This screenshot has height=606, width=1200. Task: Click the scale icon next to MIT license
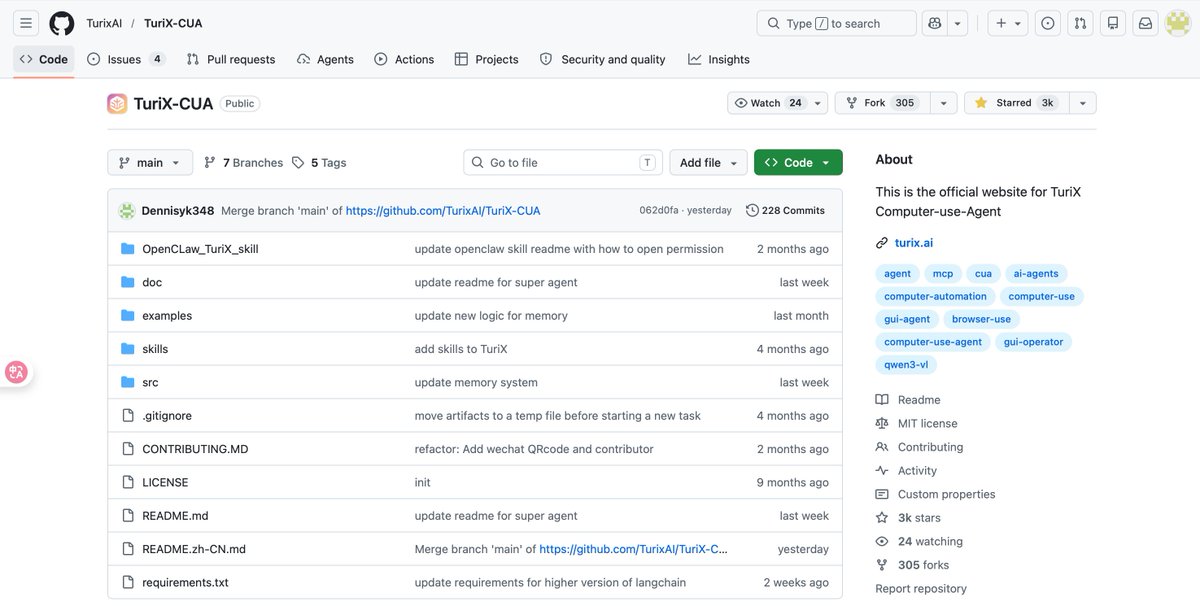click(x=882, y=424)
